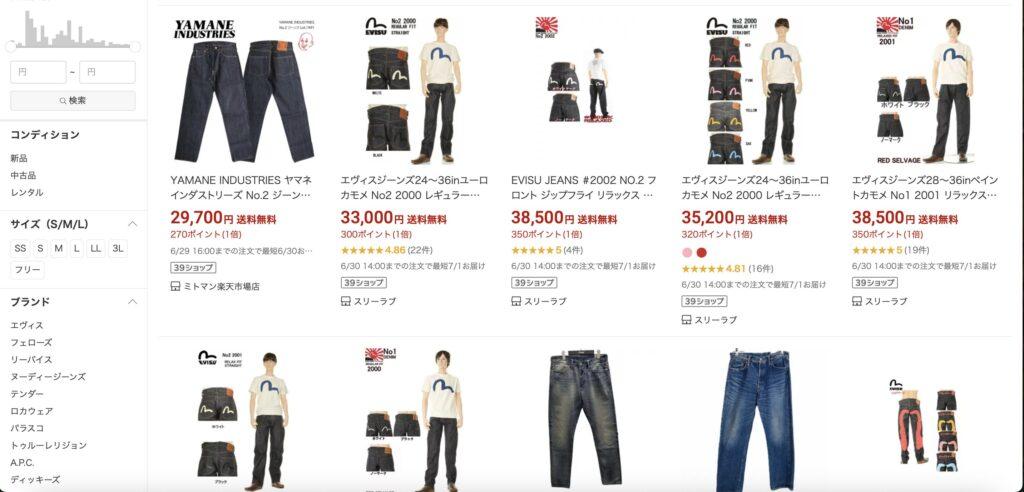Select the pink color swatch
The height and width of the screenshot is (492, 1024).
pos(687,252)
